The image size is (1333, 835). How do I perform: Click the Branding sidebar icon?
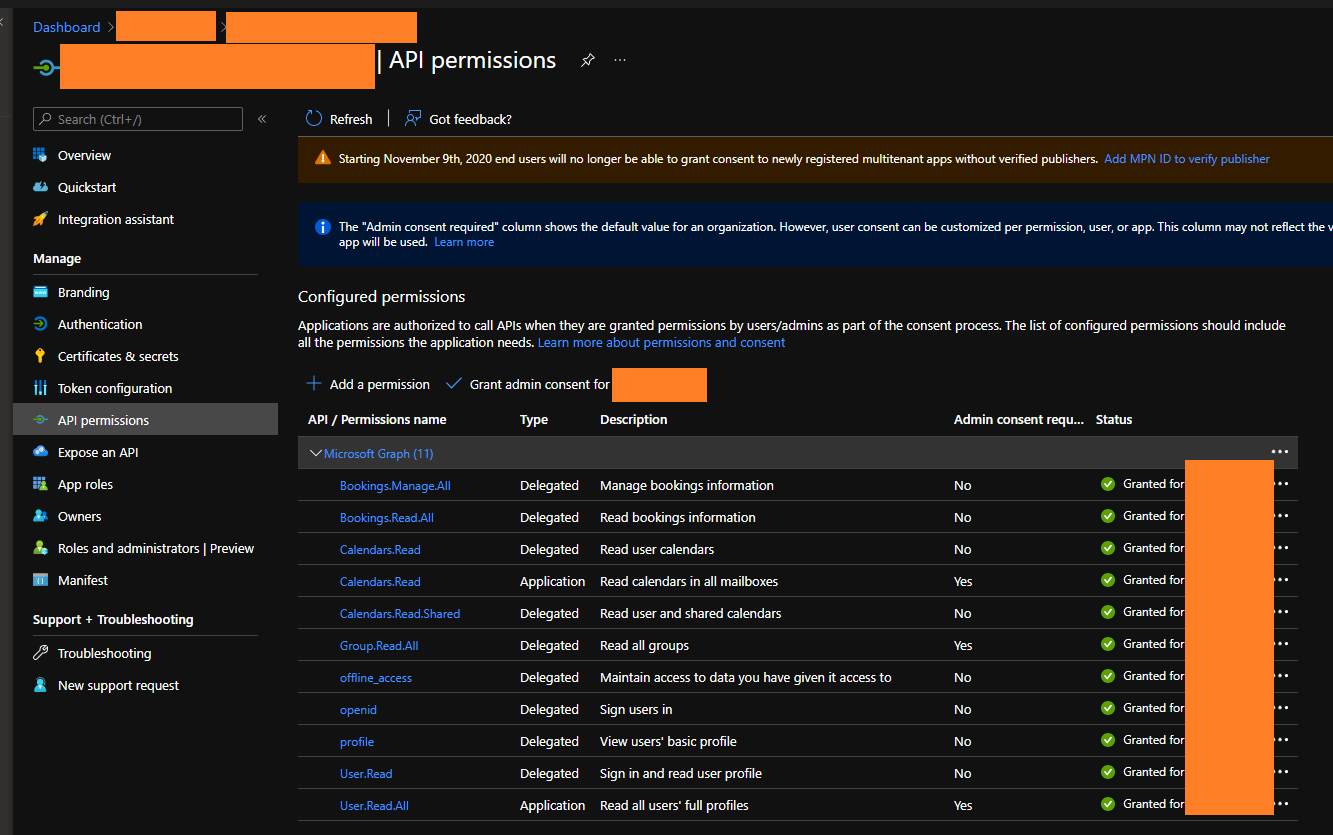coord(40,292)
